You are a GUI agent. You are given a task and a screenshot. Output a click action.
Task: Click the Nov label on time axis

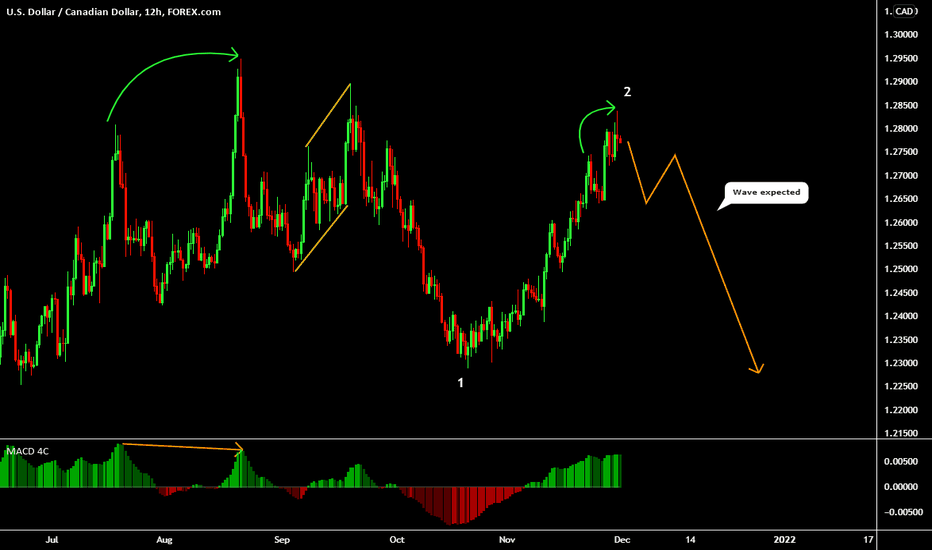coord(507,540)
